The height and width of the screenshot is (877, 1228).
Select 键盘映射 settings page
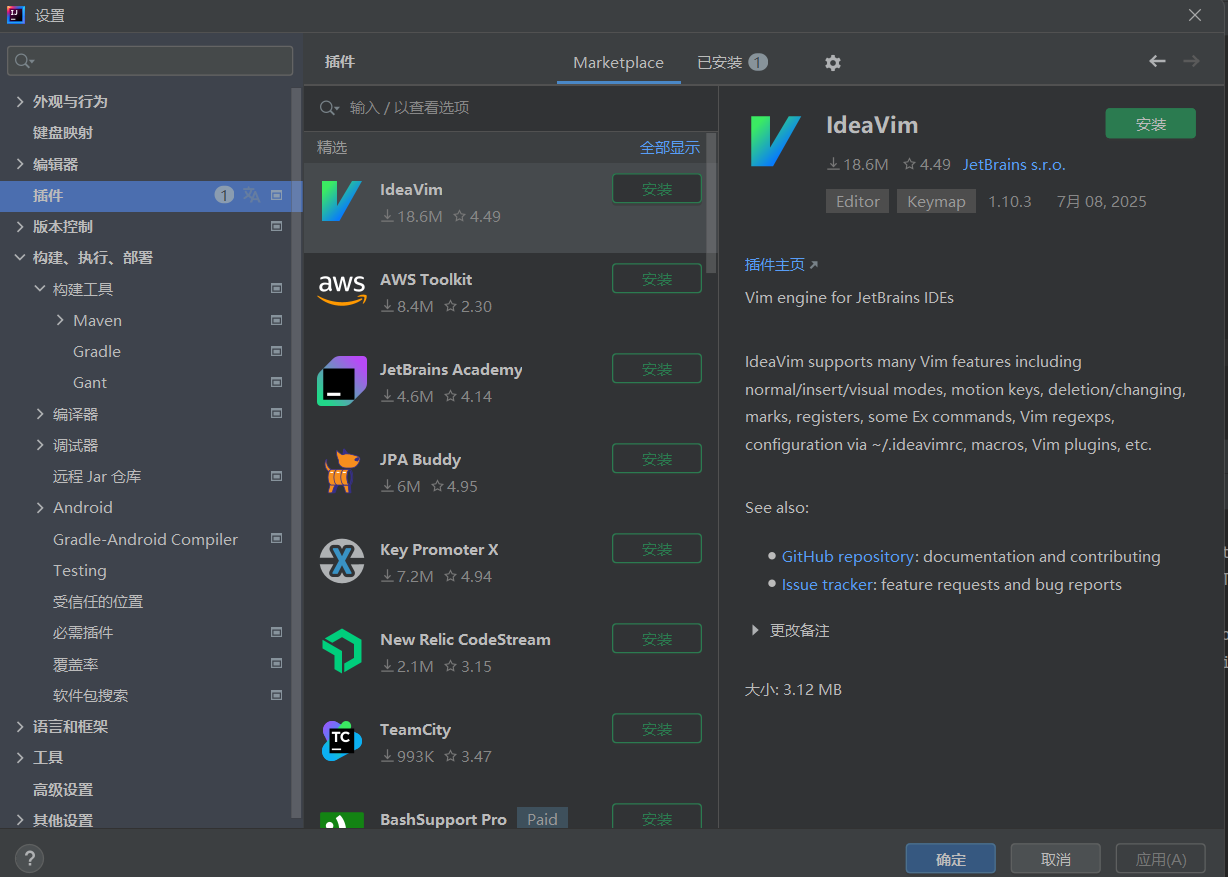tap(63, 132)
